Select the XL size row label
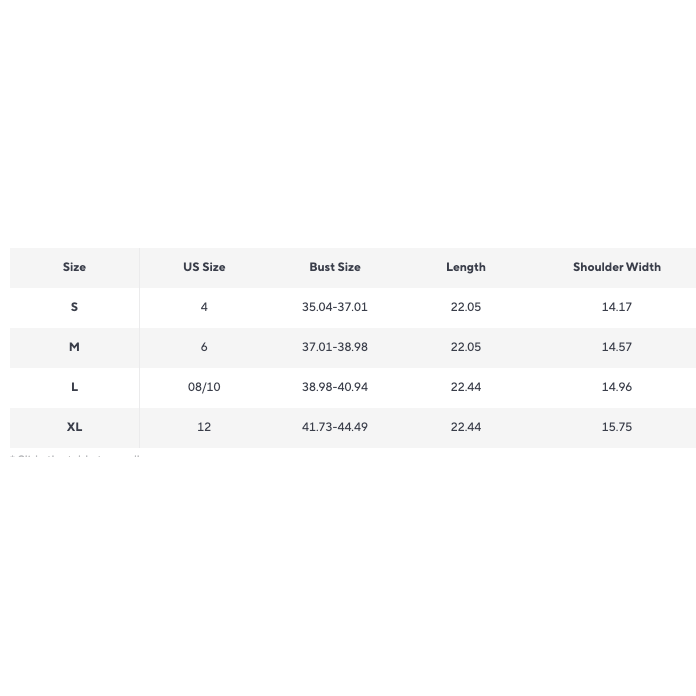This screenshot has height=696, width=696. [74, 427]
